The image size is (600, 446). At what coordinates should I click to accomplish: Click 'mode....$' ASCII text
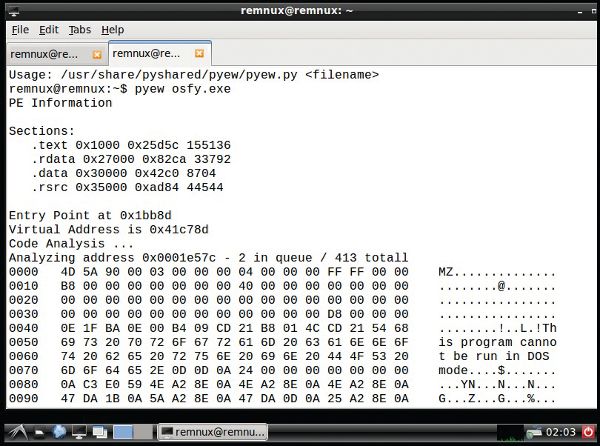pyautogui.click(x=472, y=371)
